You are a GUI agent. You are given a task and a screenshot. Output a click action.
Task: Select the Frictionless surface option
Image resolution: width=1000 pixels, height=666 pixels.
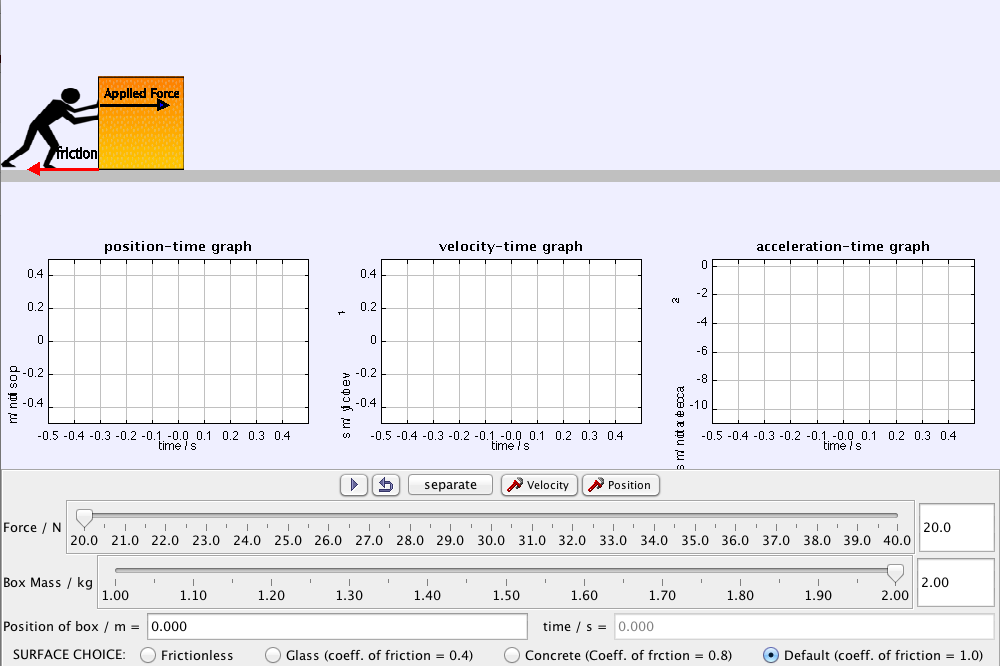[x=148, y=655]
